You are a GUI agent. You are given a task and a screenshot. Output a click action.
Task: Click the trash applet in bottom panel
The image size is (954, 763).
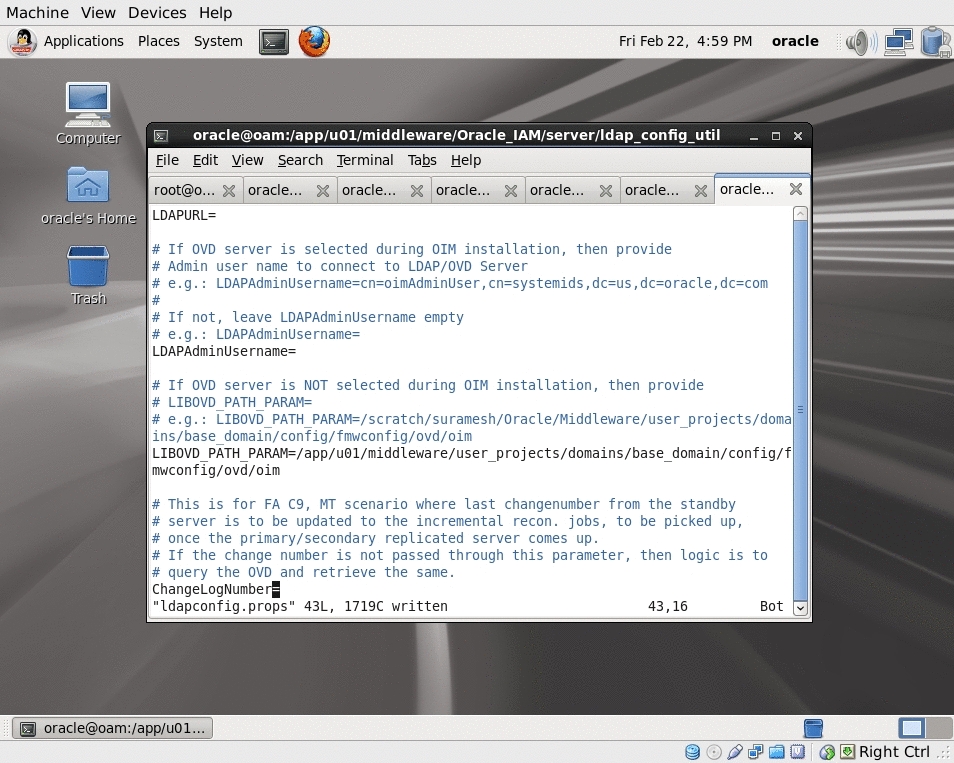tap(813, 728)
